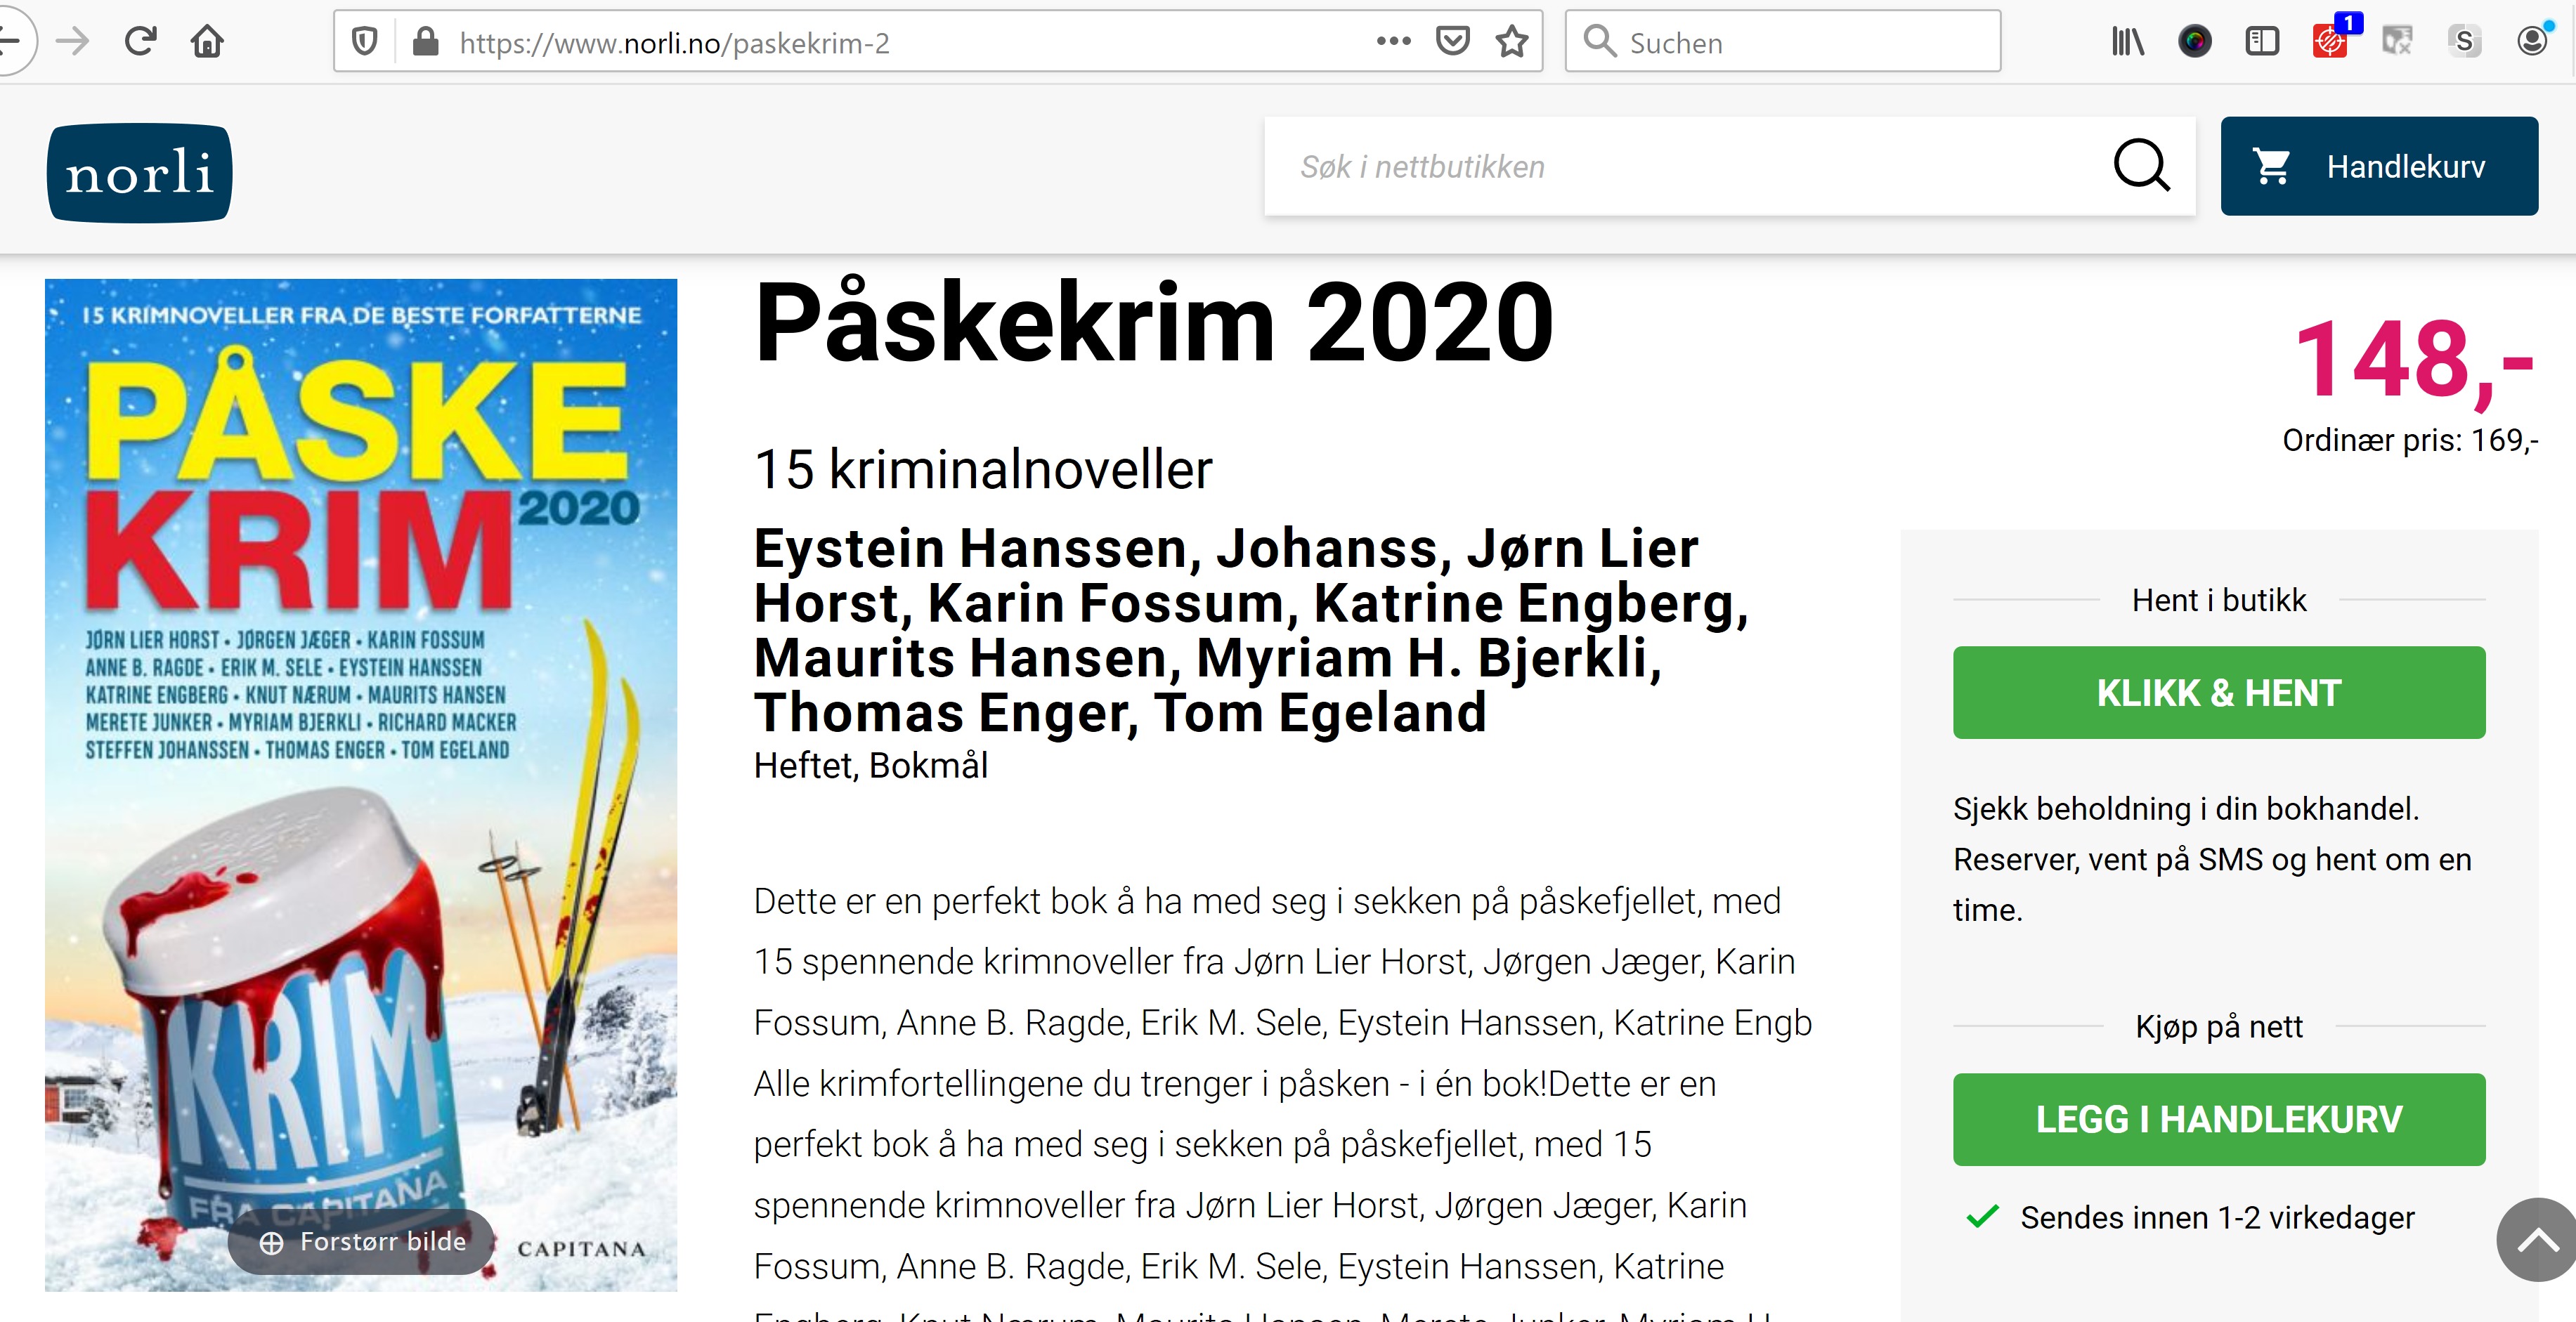Screen dimensions: 2576x1322
Task: Click the KLIKK & HENT button
Action: (x=2219, y=693)
